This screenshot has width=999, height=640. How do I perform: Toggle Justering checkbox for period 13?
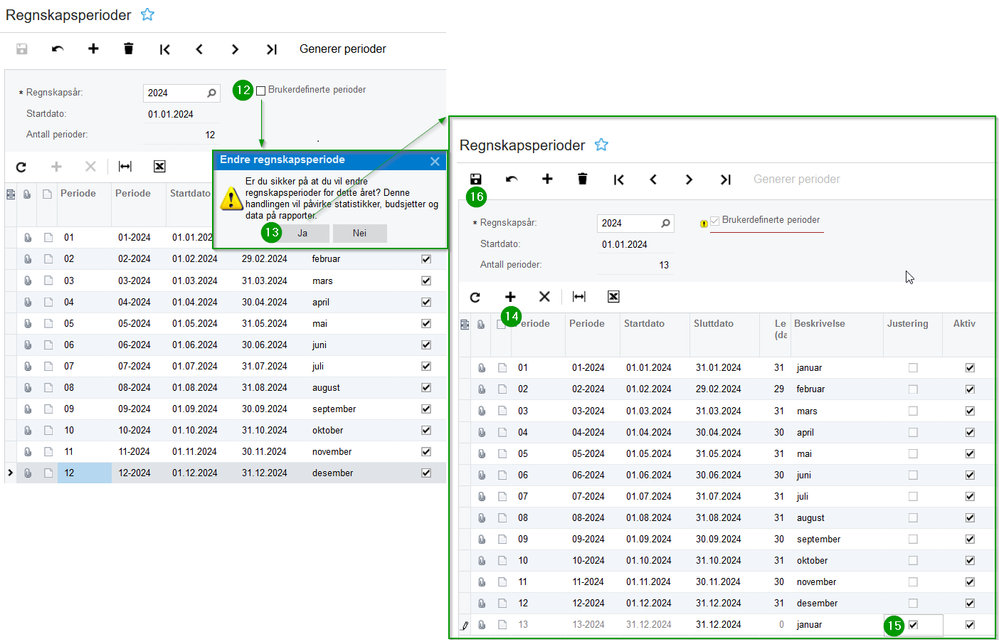click(912, 625)
